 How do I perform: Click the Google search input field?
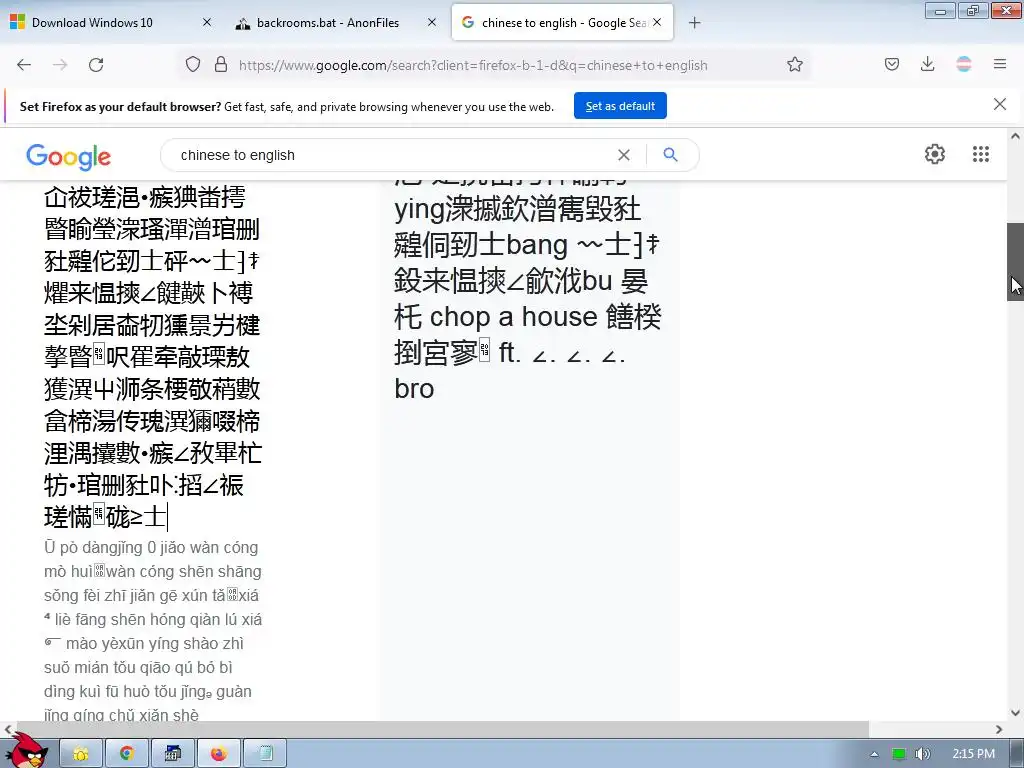392,155
